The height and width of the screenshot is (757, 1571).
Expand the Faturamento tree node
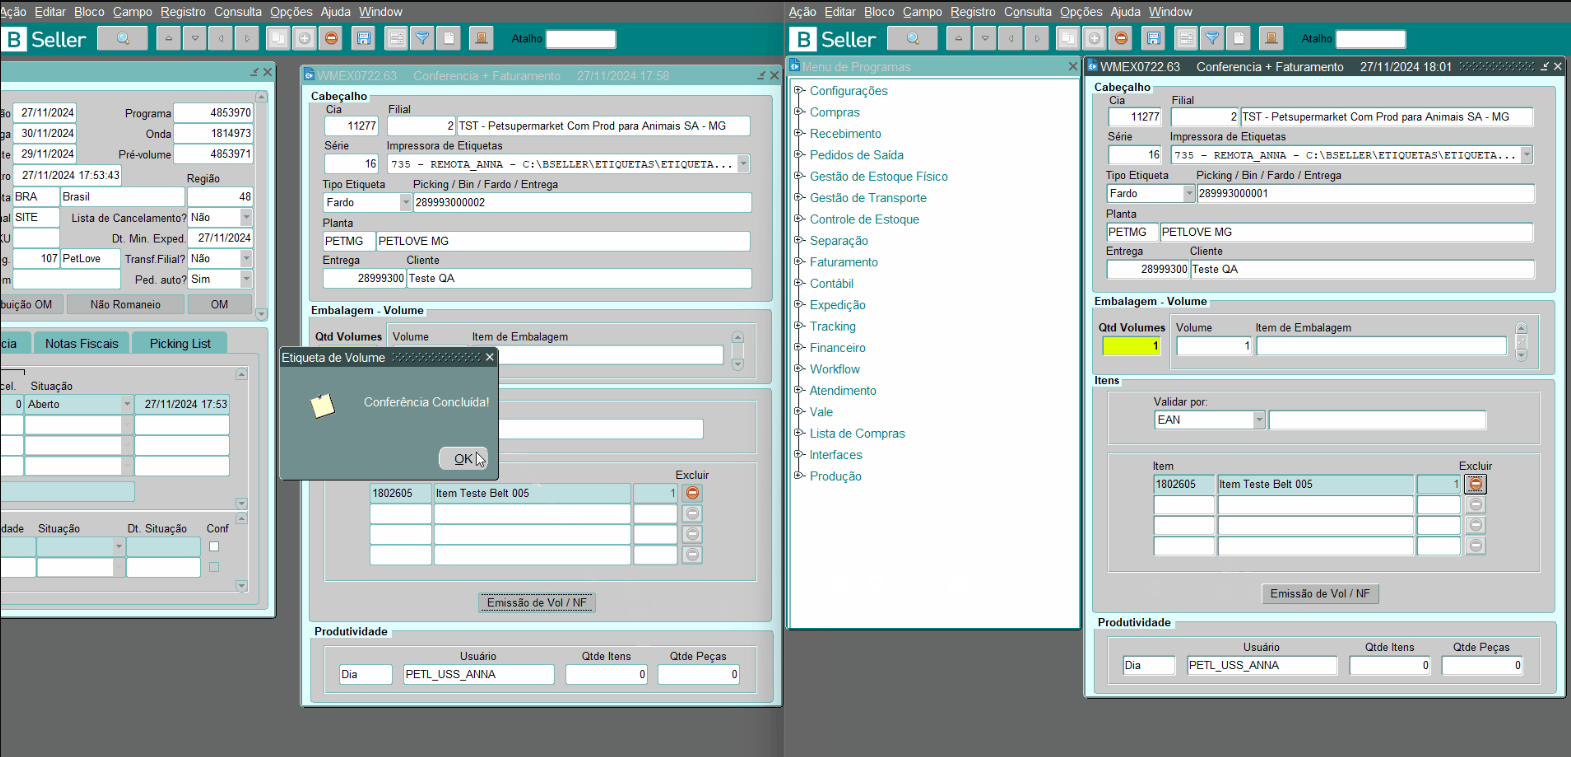click(x=799, y=262)
